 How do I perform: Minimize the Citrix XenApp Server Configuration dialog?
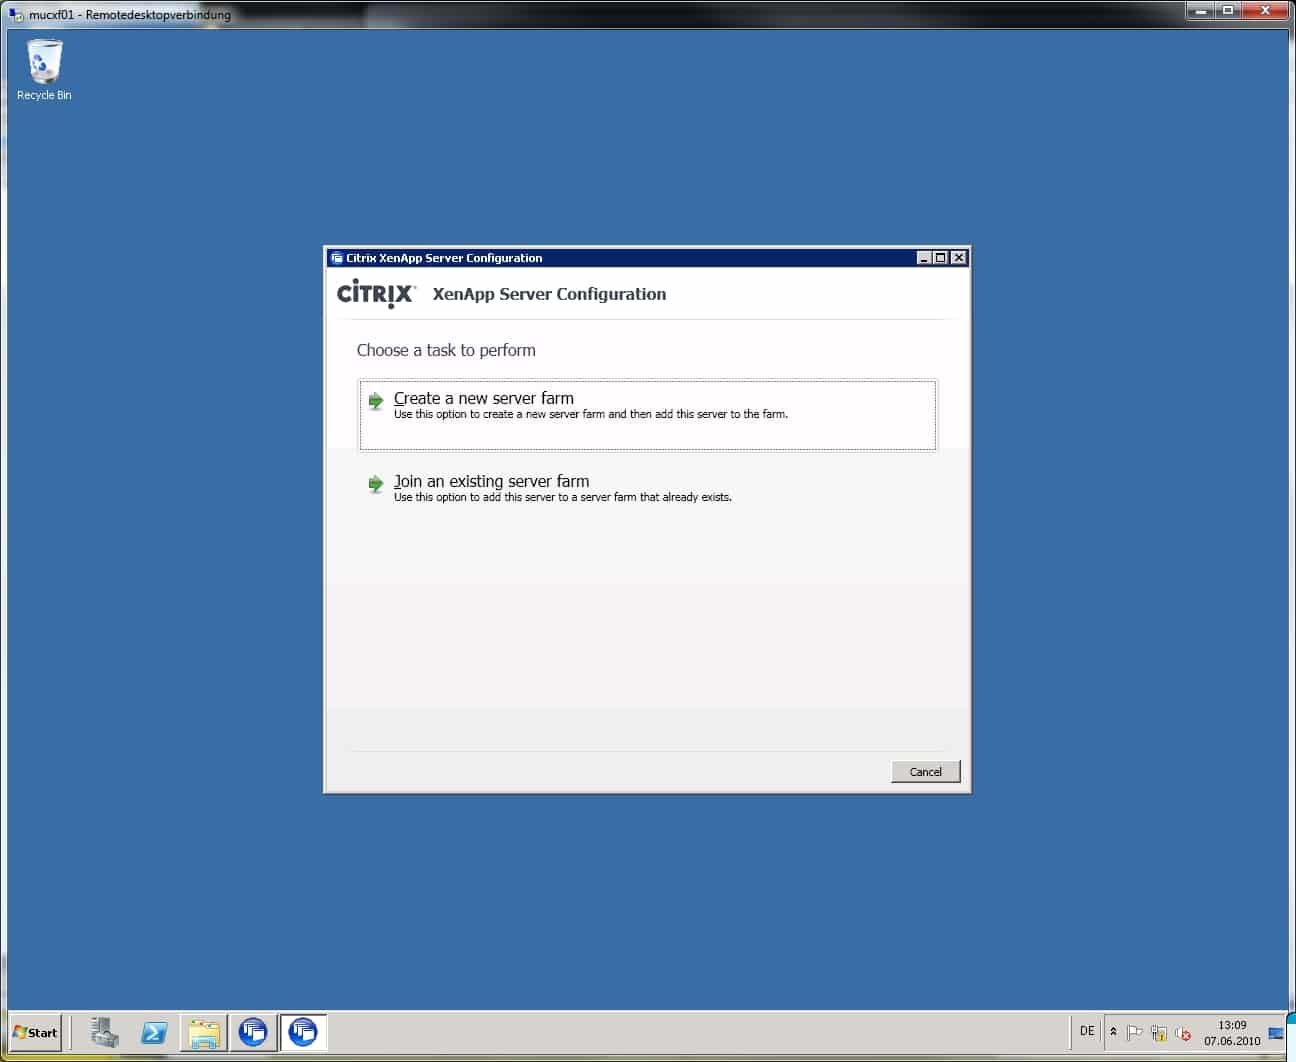[924, 258]
